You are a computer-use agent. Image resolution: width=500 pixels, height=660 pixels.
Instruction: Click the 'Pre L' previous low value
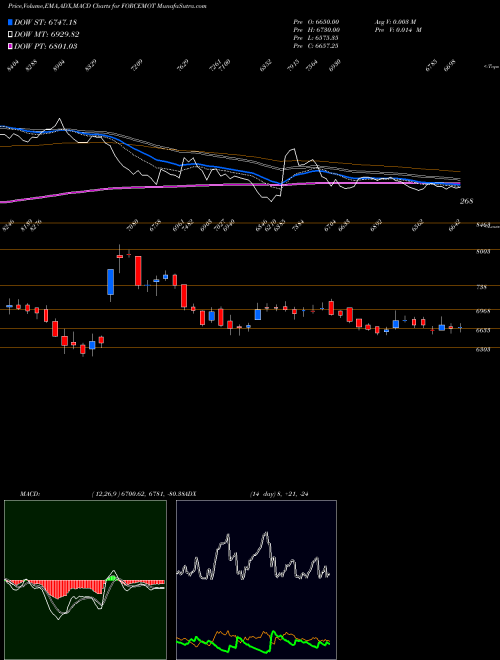tap(316, 38)
